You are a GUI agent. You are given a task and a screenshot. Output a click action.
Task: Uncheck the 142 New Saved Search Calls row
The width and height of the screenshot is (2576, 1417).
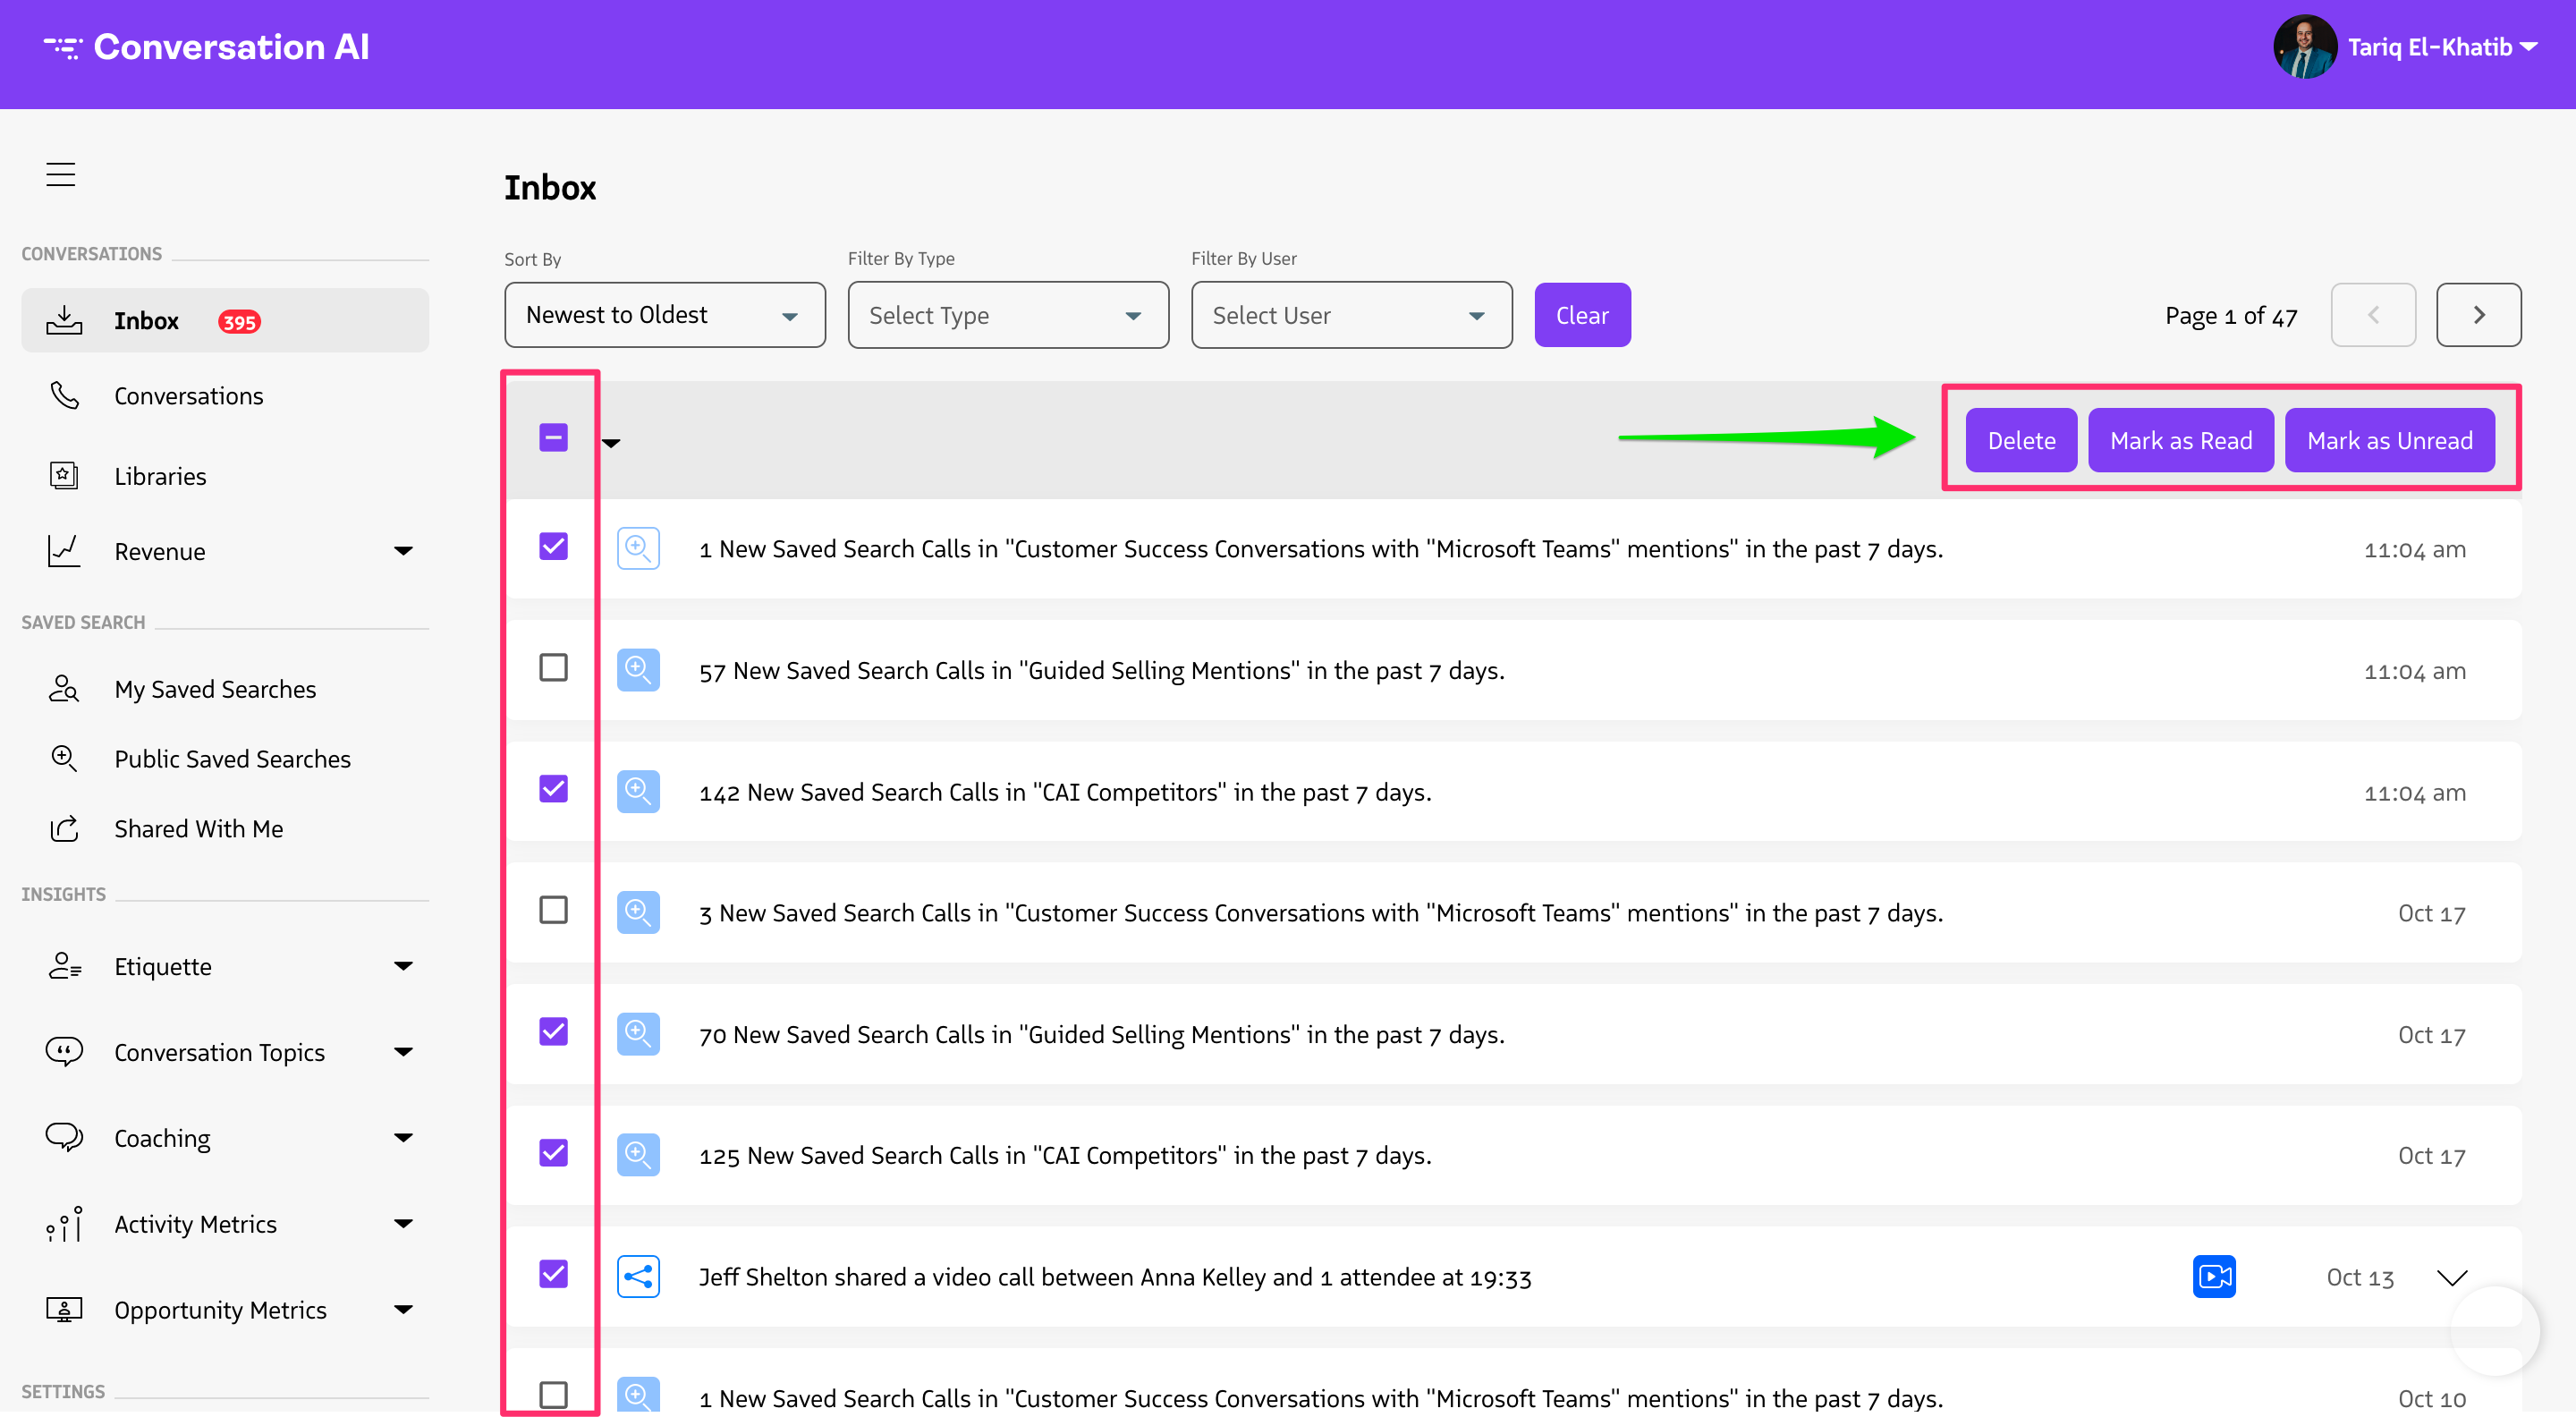(x=553, y=789)
